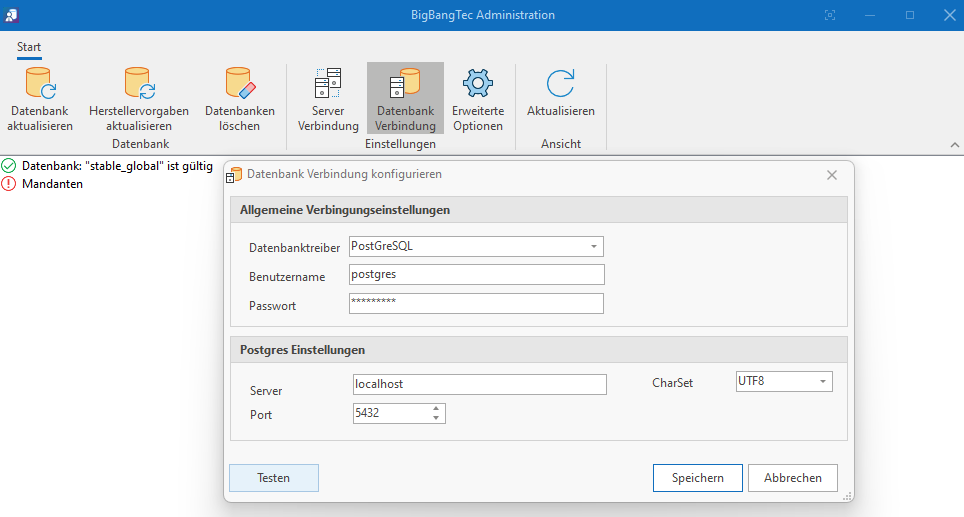Focus the Passwort input field

tap(476, 303)
